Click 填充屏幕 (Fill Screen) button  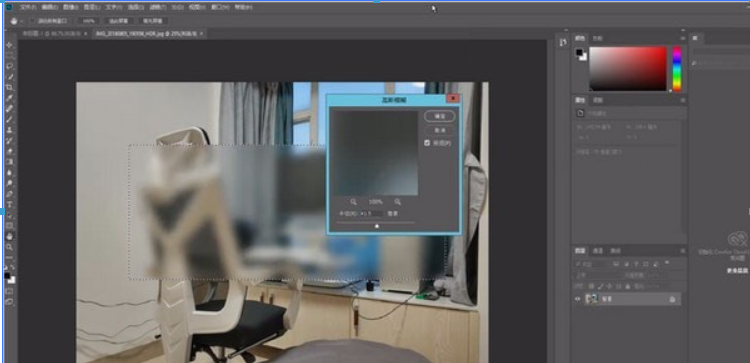(x=153, y=21)
